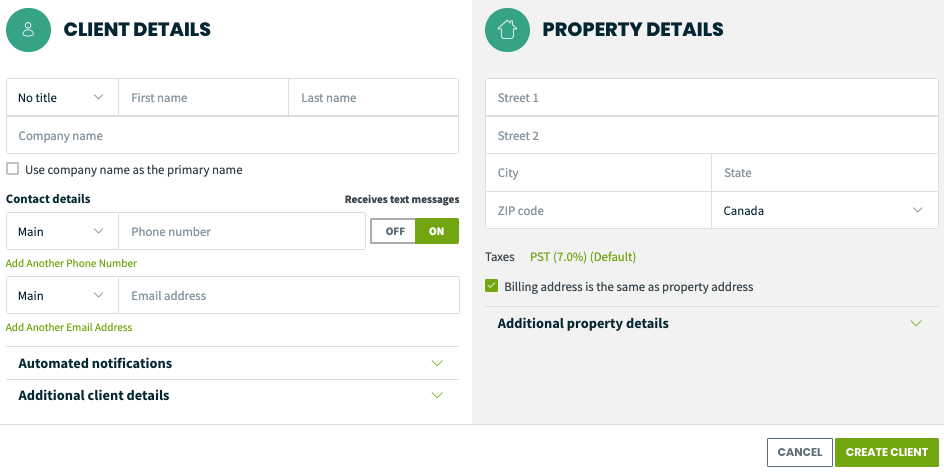Click the Client Details person icon

[28, 29]
